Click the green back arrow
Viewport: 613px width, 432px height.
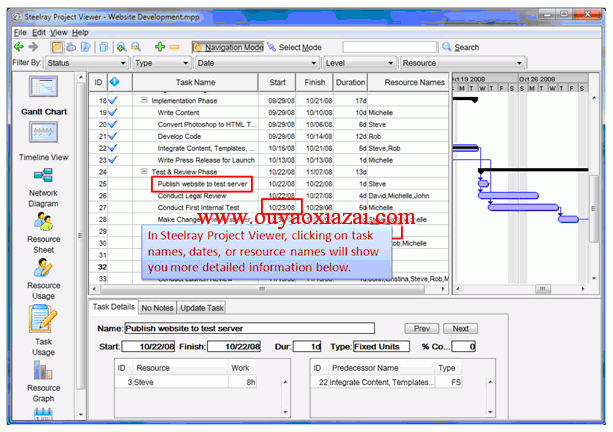[18, 47]
